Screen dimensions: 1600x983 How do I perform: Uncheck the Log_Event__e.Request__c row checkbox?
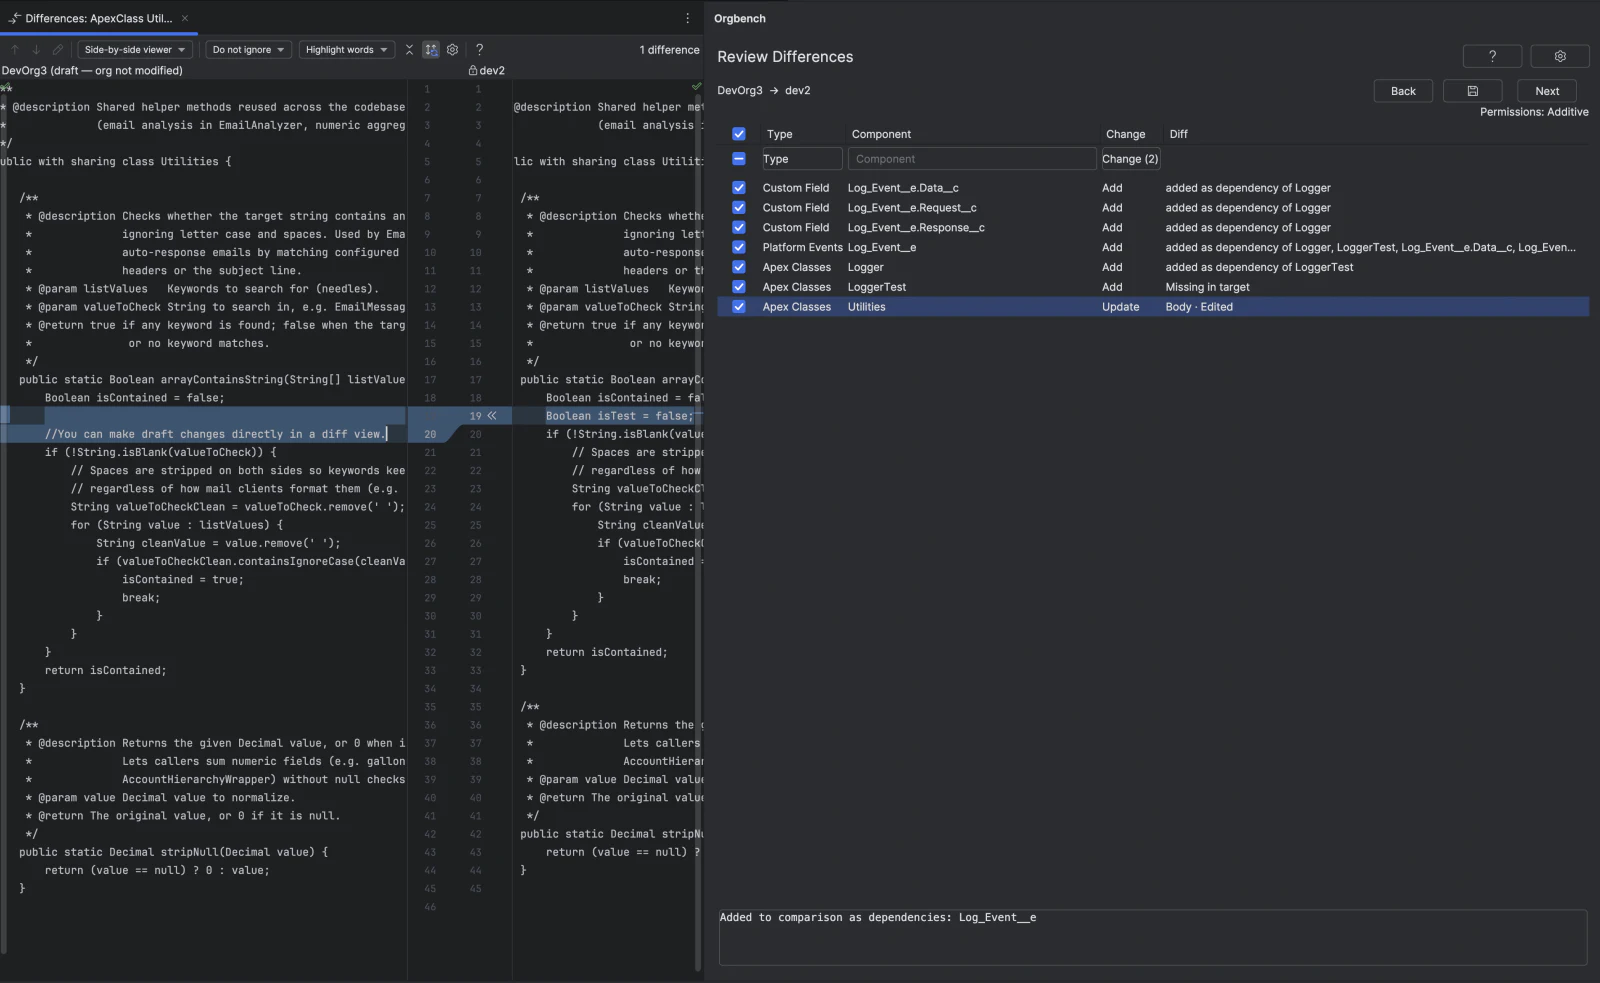pyautogui.click(x=739, y=208)
